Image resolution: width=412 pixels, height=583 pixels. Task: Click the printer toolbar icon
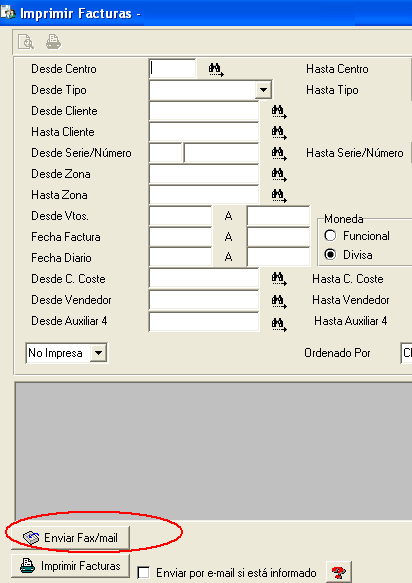coord(54,42)
